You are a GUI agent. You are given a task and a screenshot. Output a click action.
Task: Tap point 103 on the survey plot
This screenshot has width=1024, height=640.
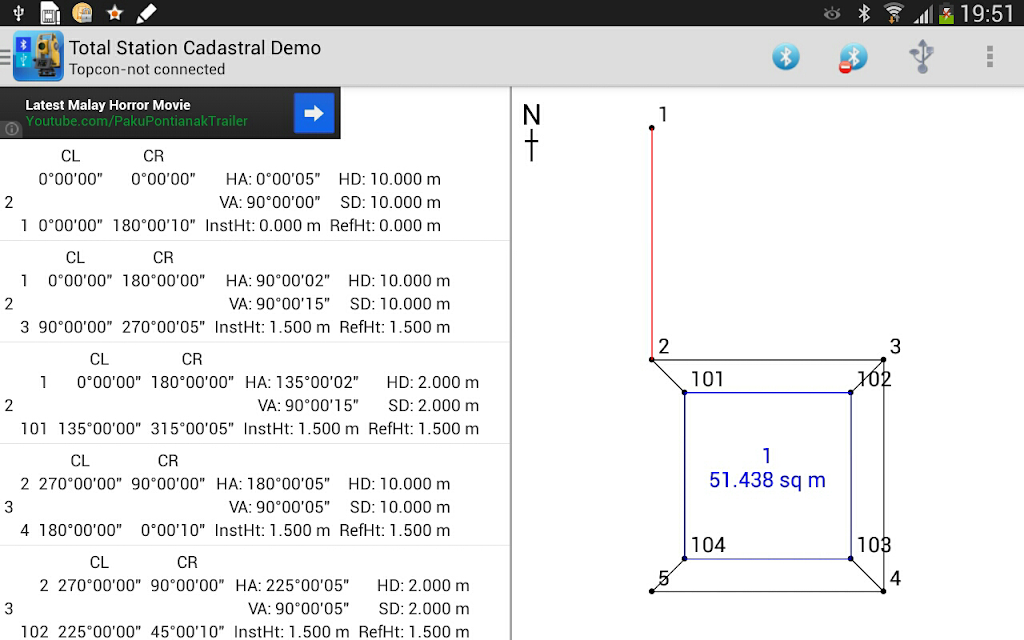click(x=852, y=558)
